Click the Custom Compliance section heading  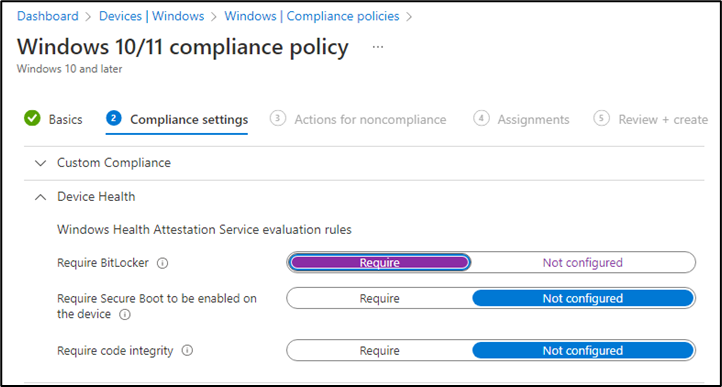[x=114, y=163]
